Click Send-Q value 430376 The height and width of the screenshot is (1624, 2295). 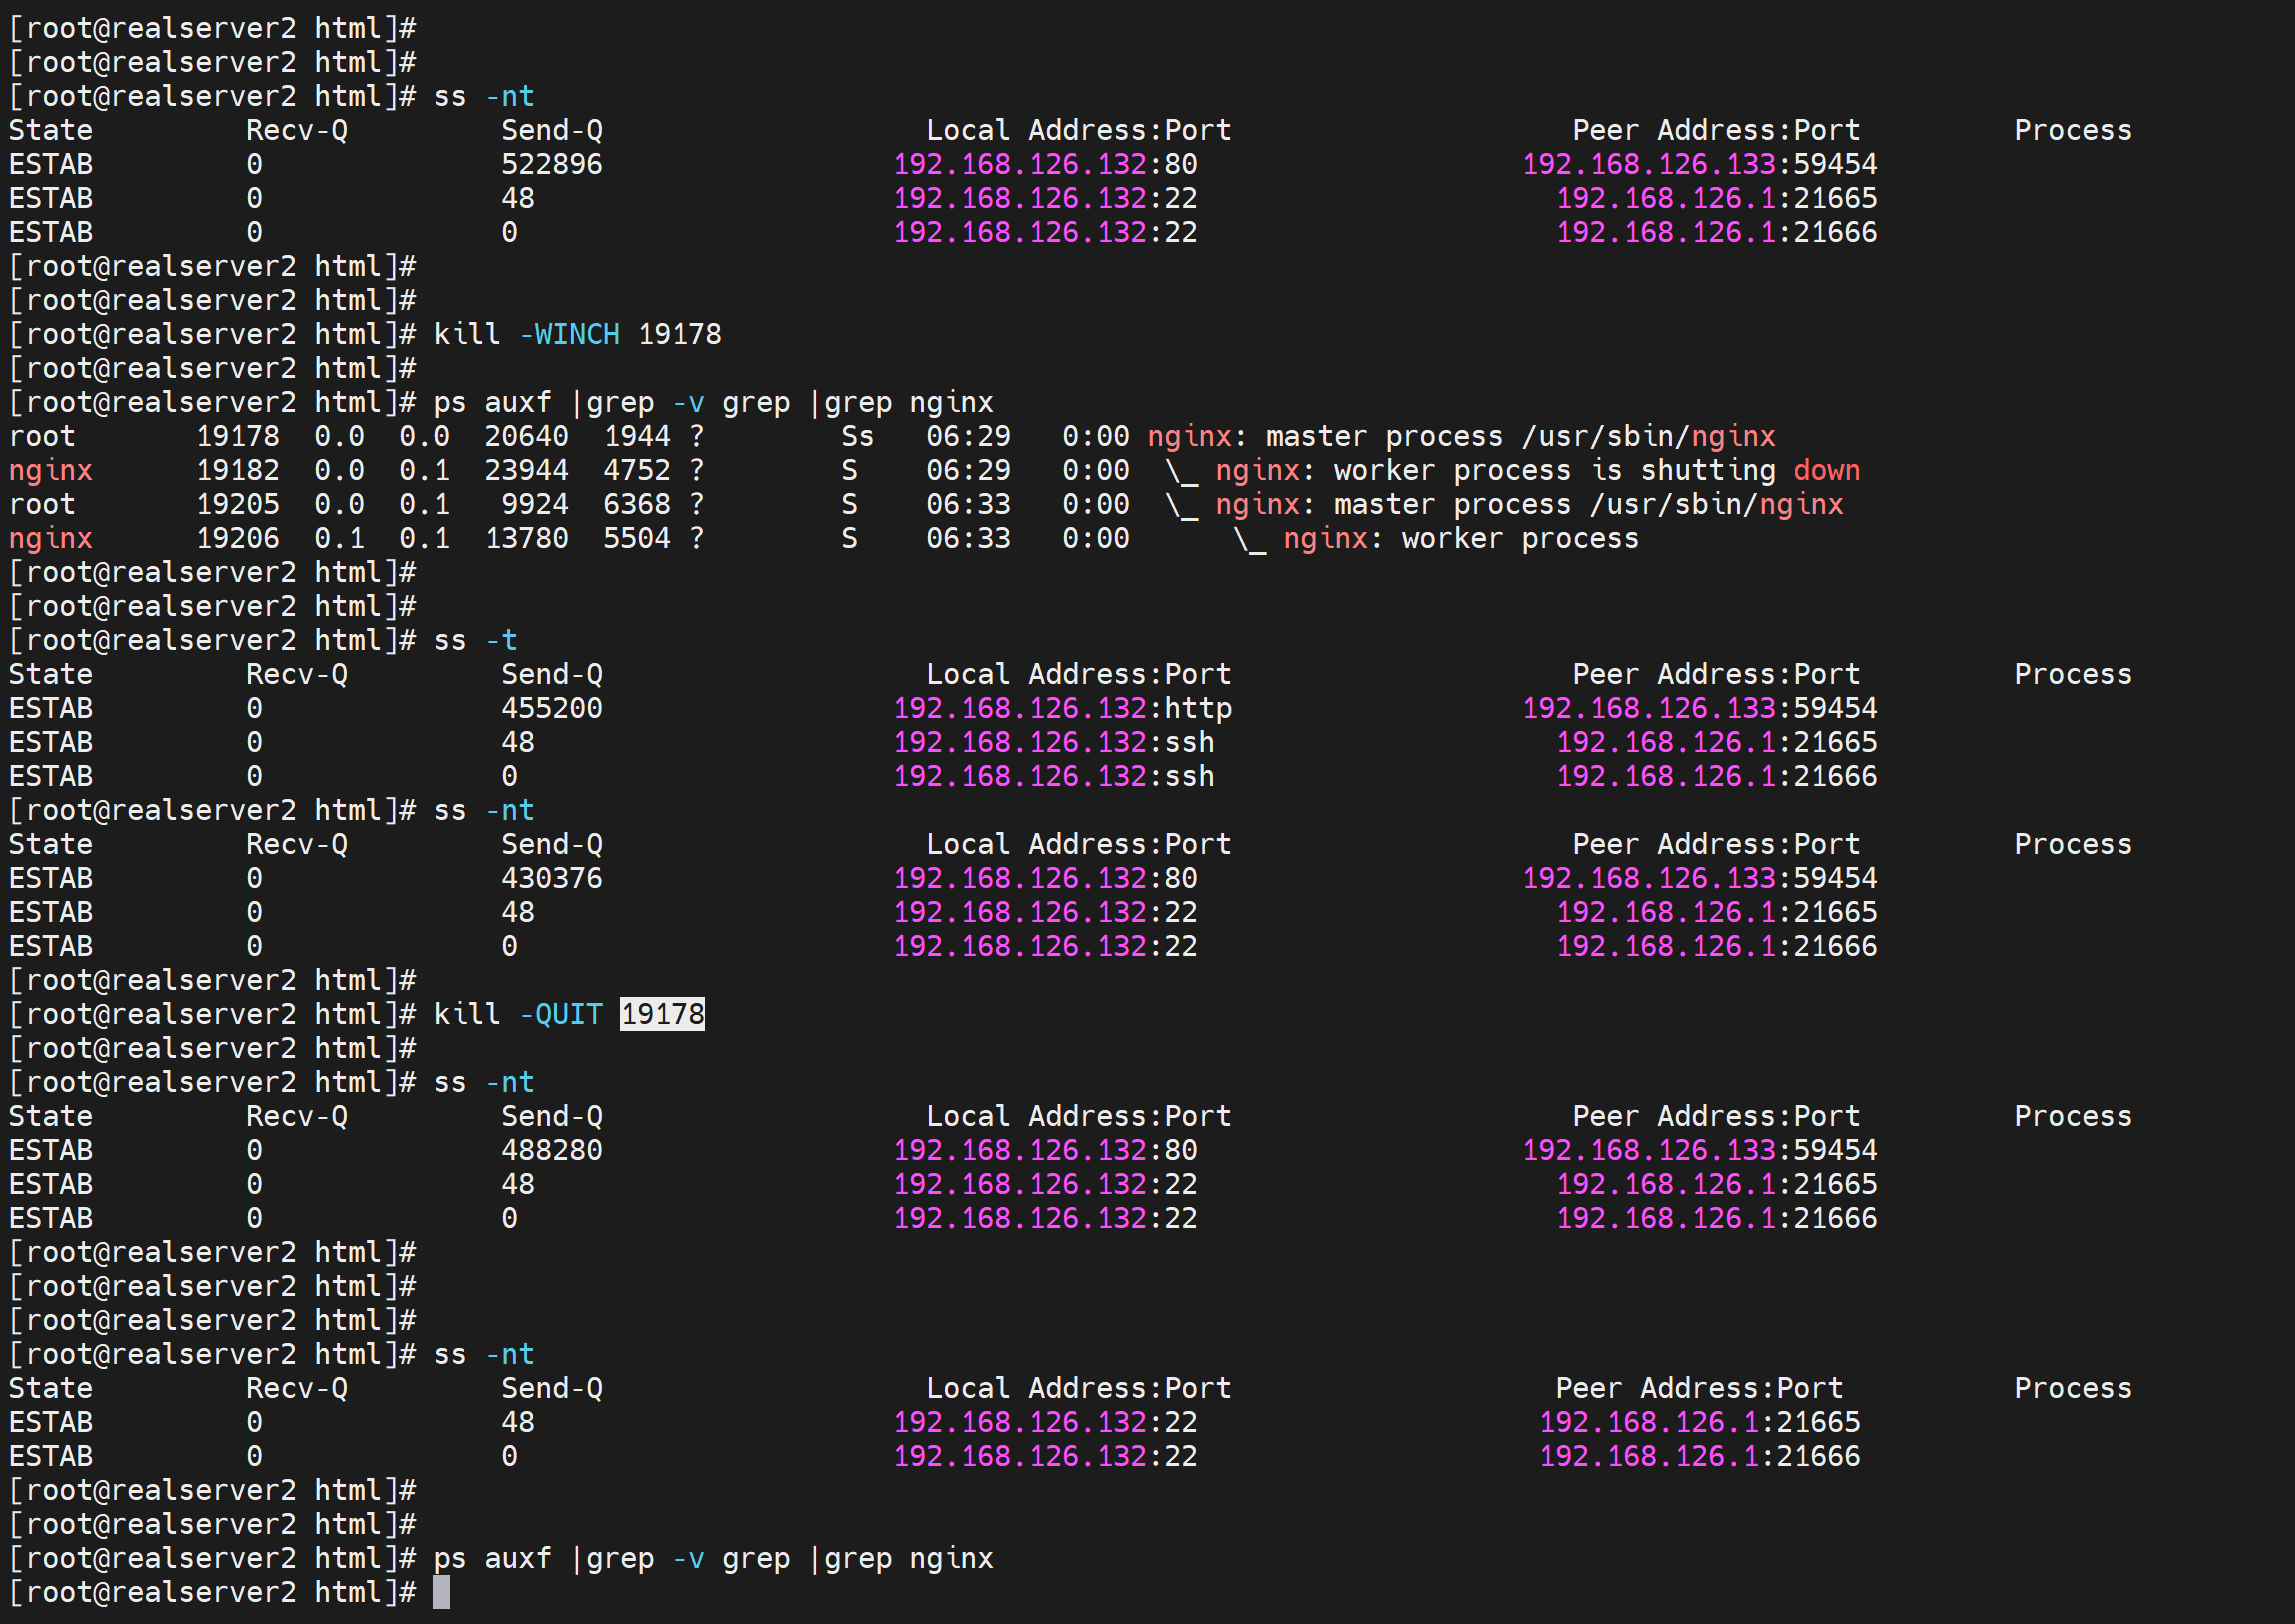point(551,878)
